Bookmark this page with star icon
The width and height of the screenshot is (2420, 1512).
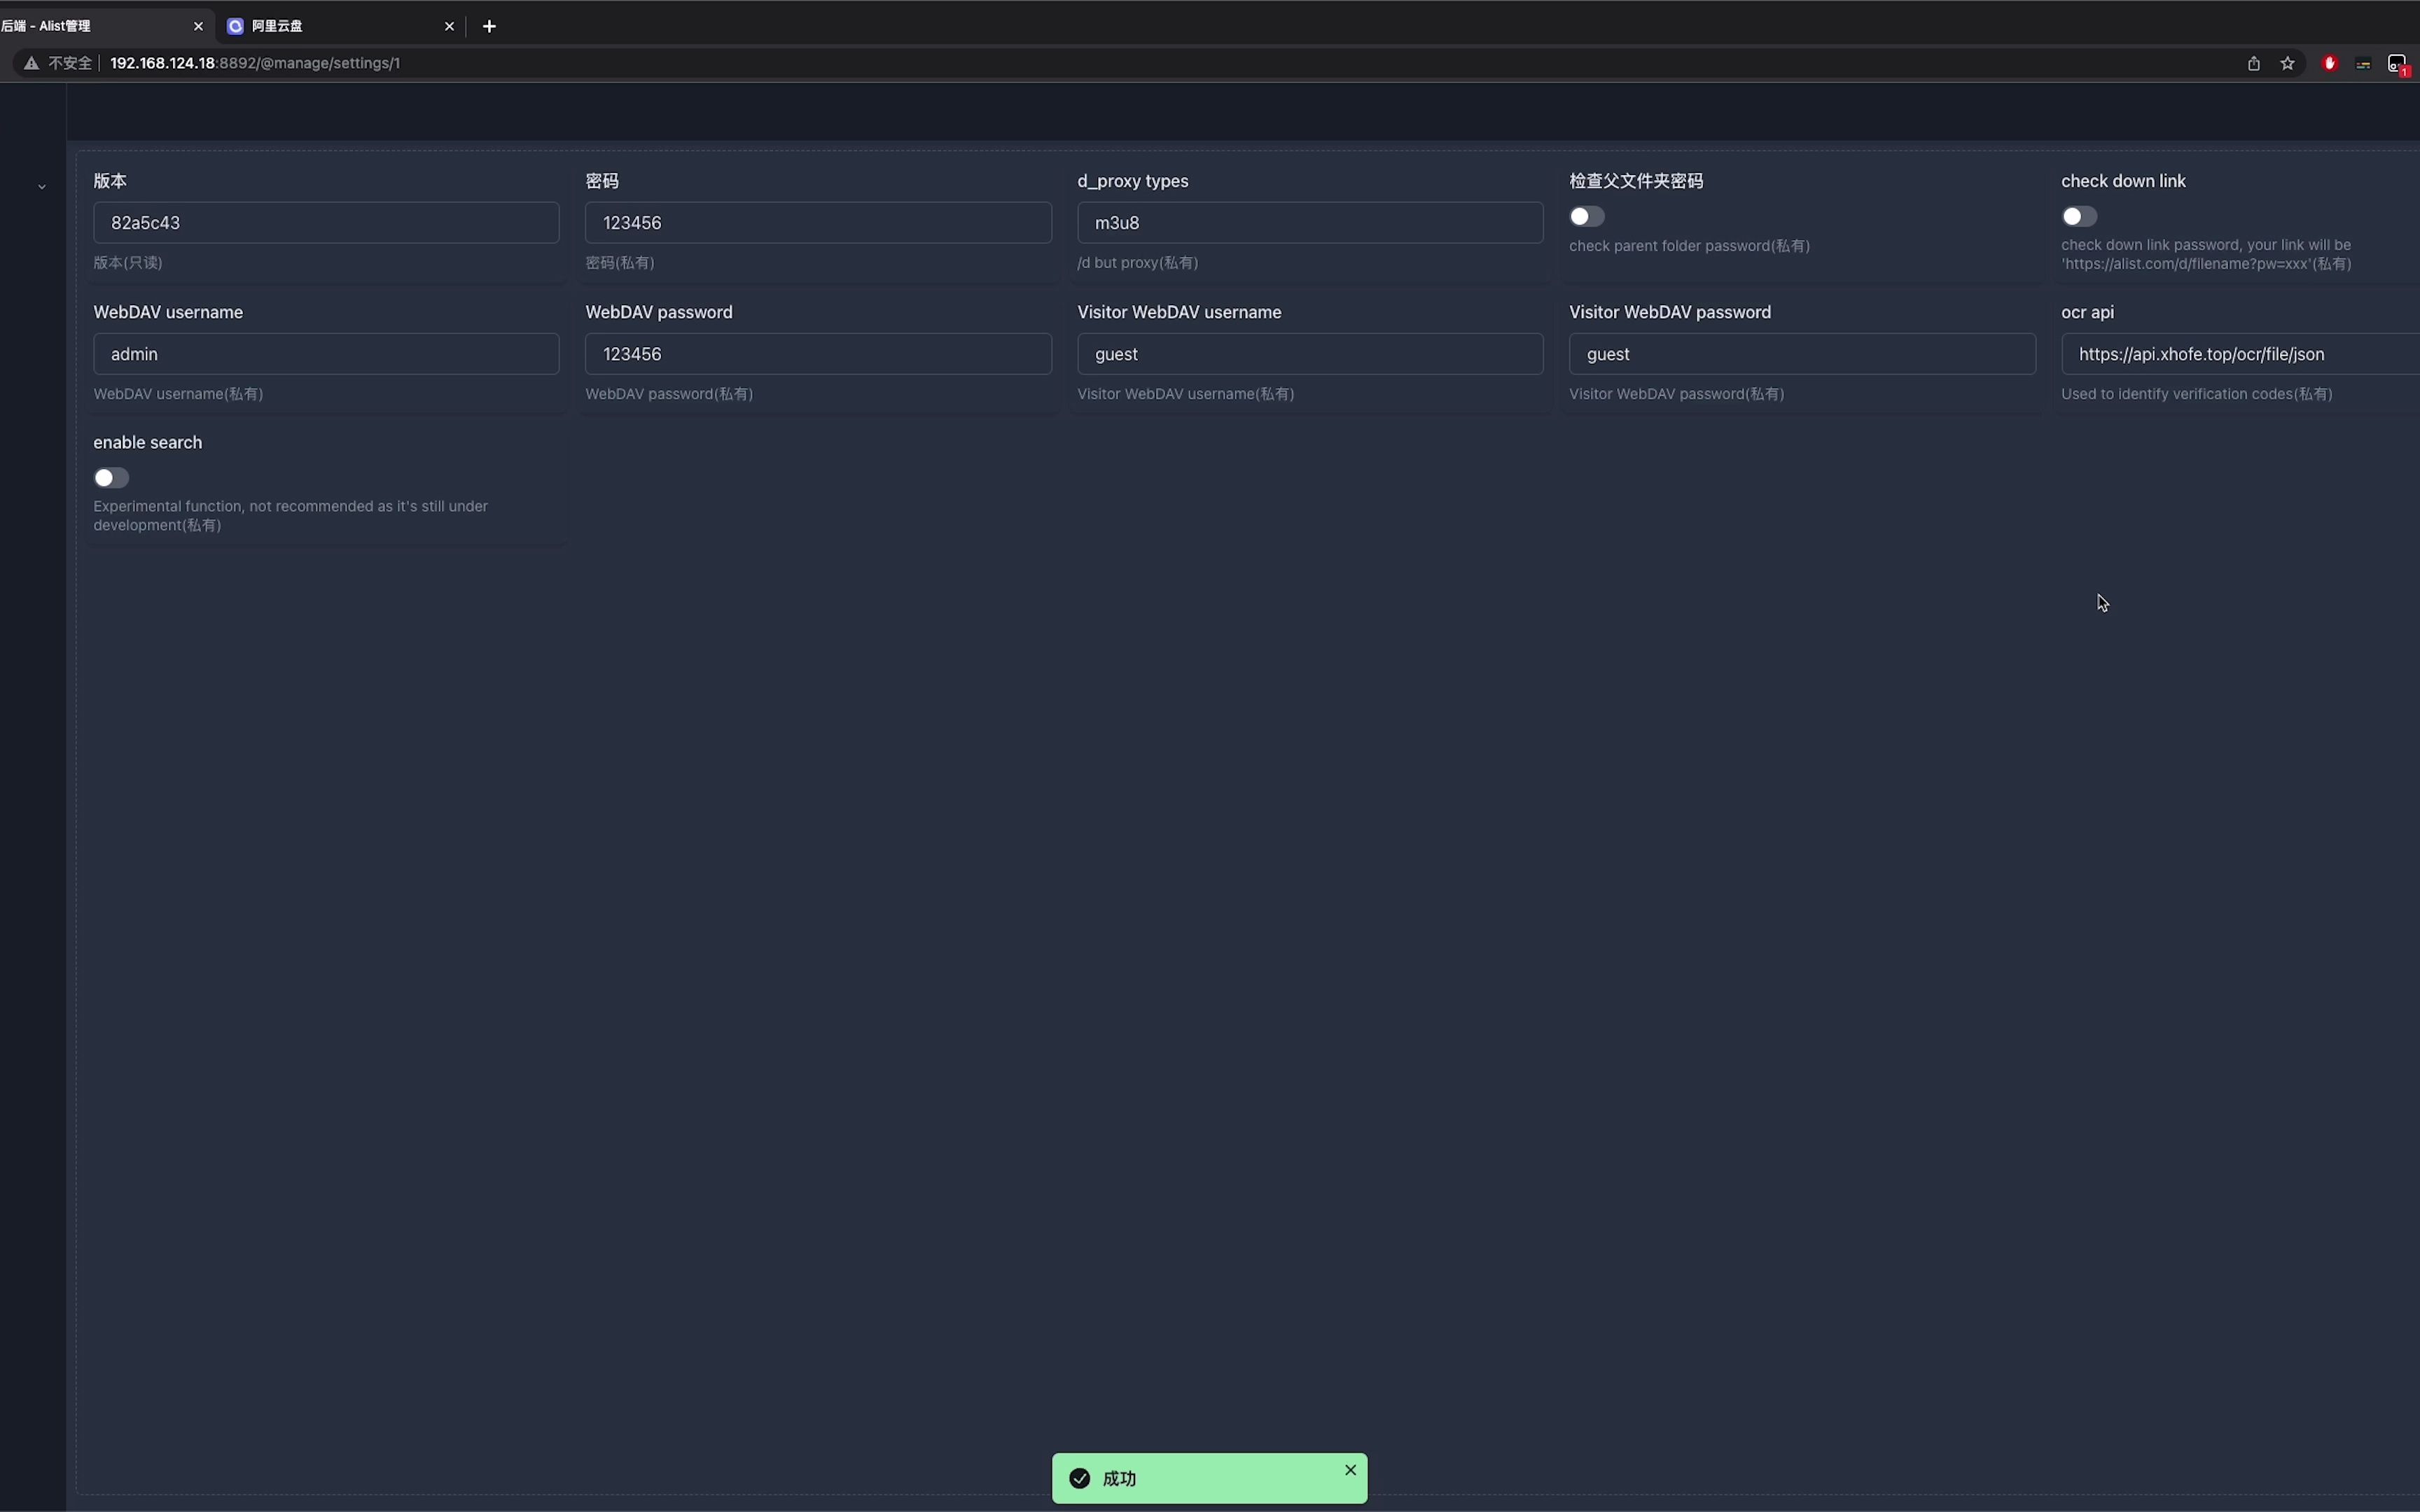[2288, 63]
